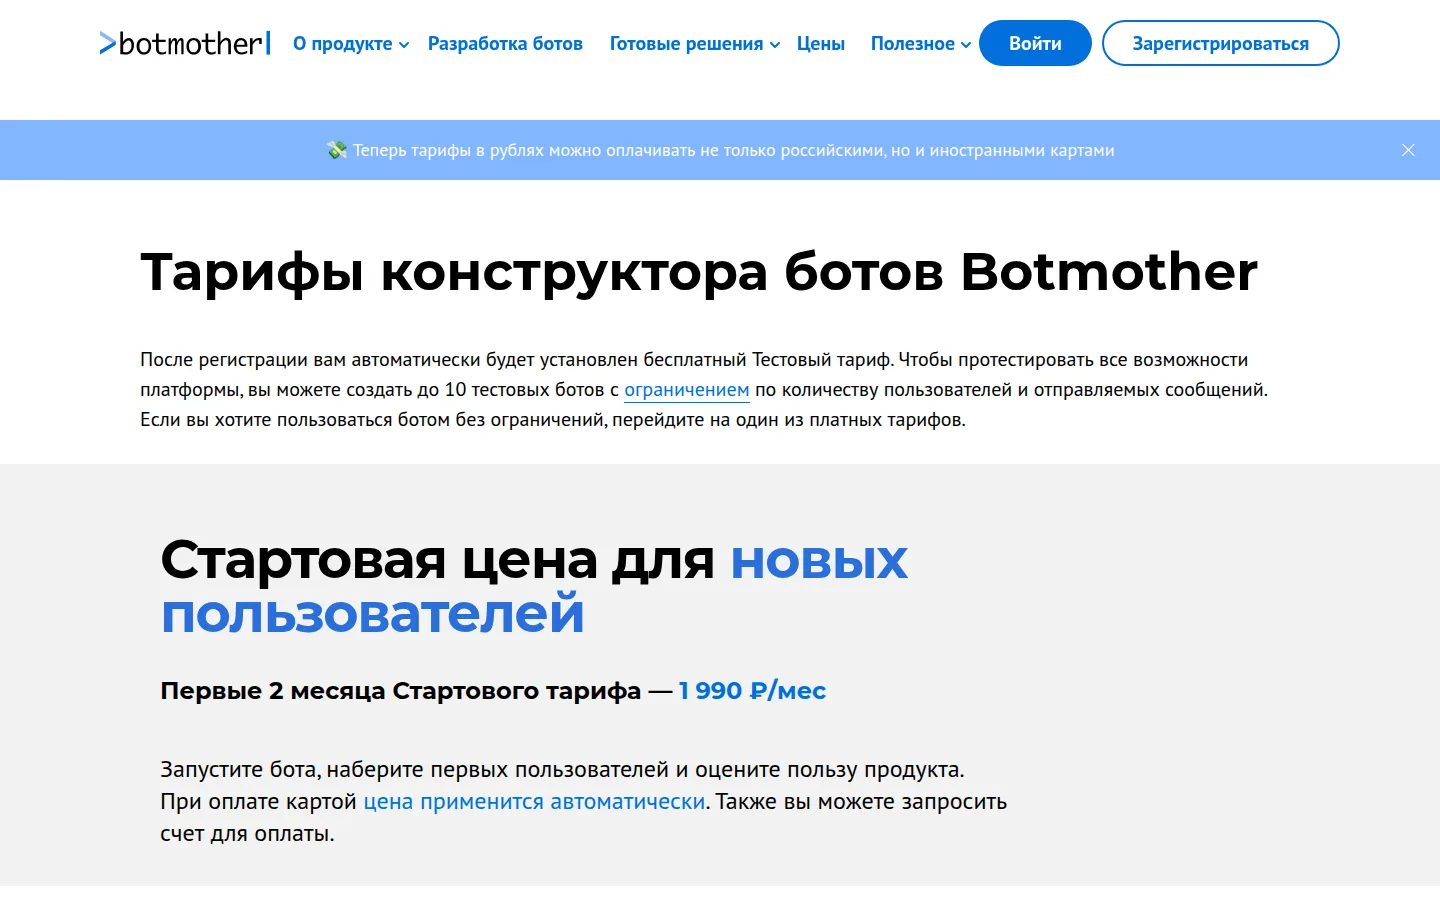The width and height of the screenshot is (1440, 900).
Task: Click the 'Войти' login button
Action: coord(1035,43)
